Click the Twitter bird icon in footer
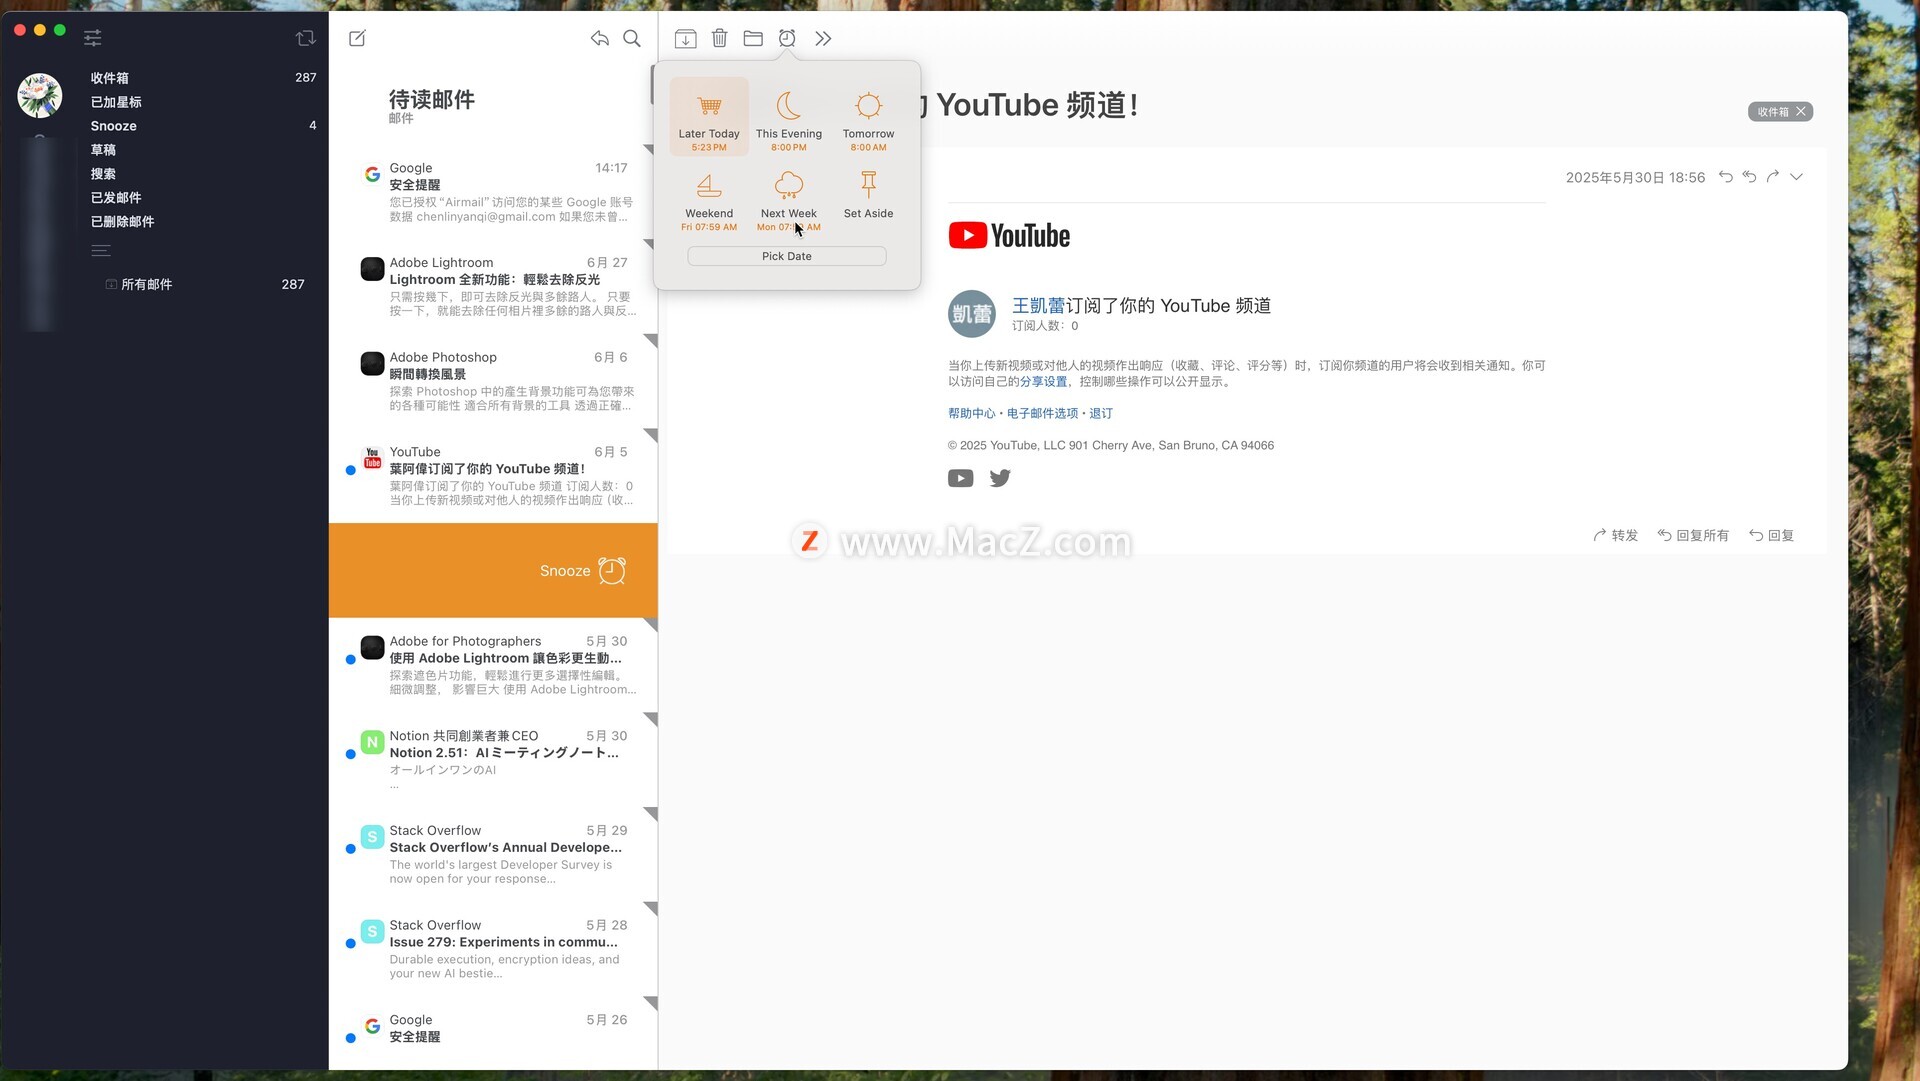Viewport: 1920px width, 1081px height. (x=1000, y=478)
